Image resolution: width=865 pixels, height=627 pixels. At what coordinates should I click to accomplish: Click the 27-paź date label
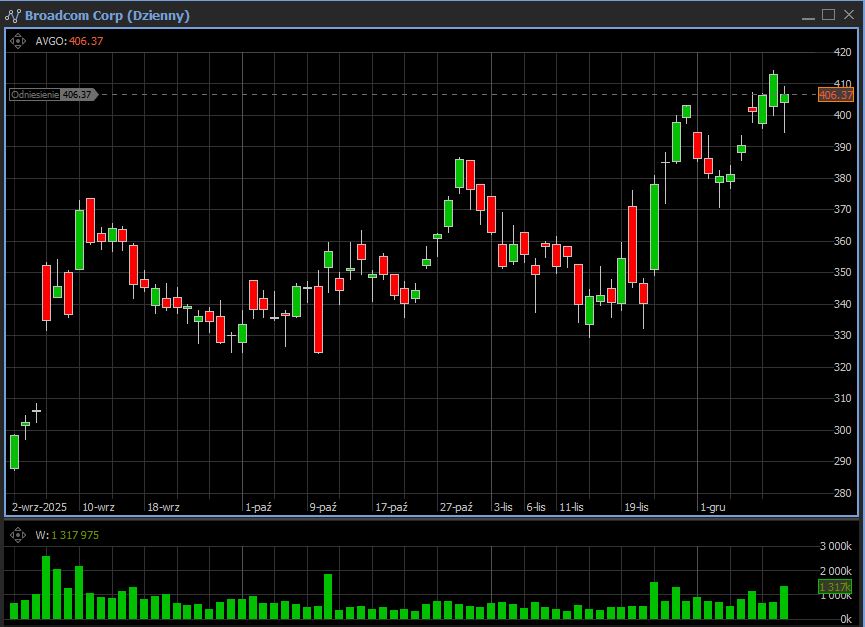456,507
